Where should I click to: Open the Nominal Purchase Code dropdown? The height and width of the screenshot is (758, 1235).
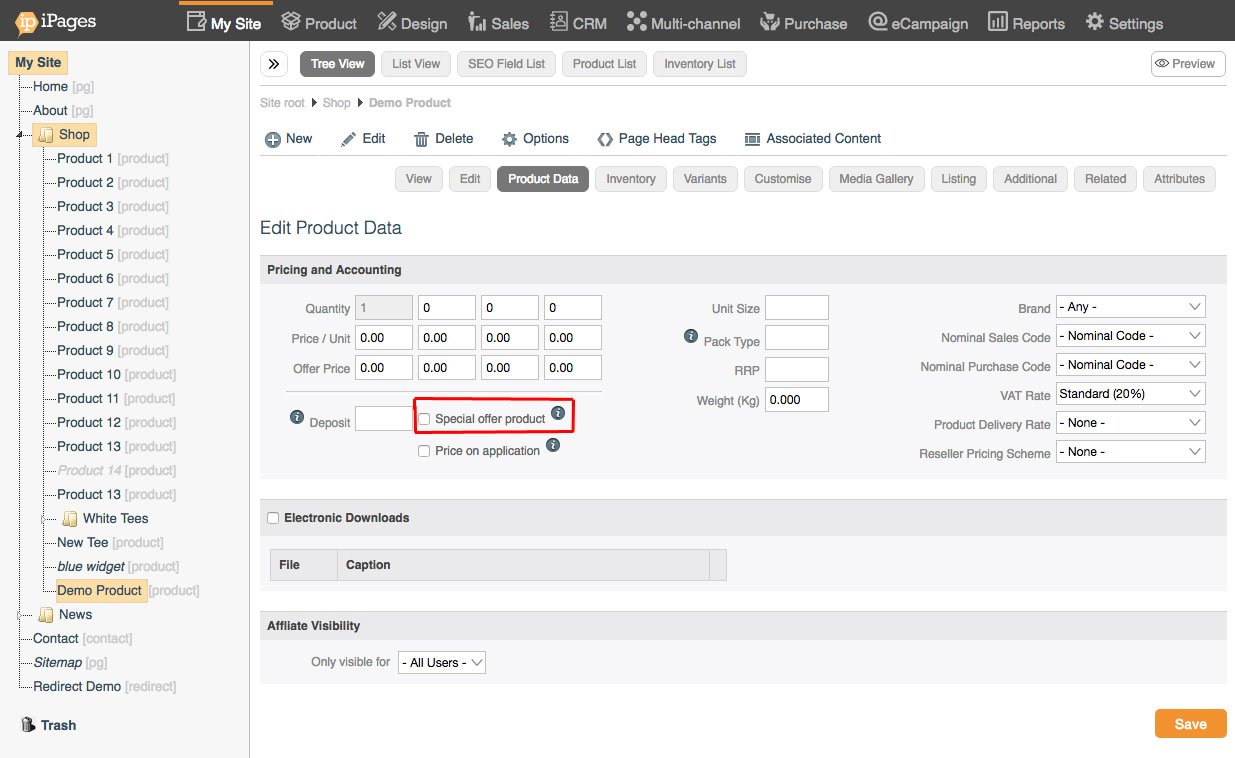coord(1131,365)
